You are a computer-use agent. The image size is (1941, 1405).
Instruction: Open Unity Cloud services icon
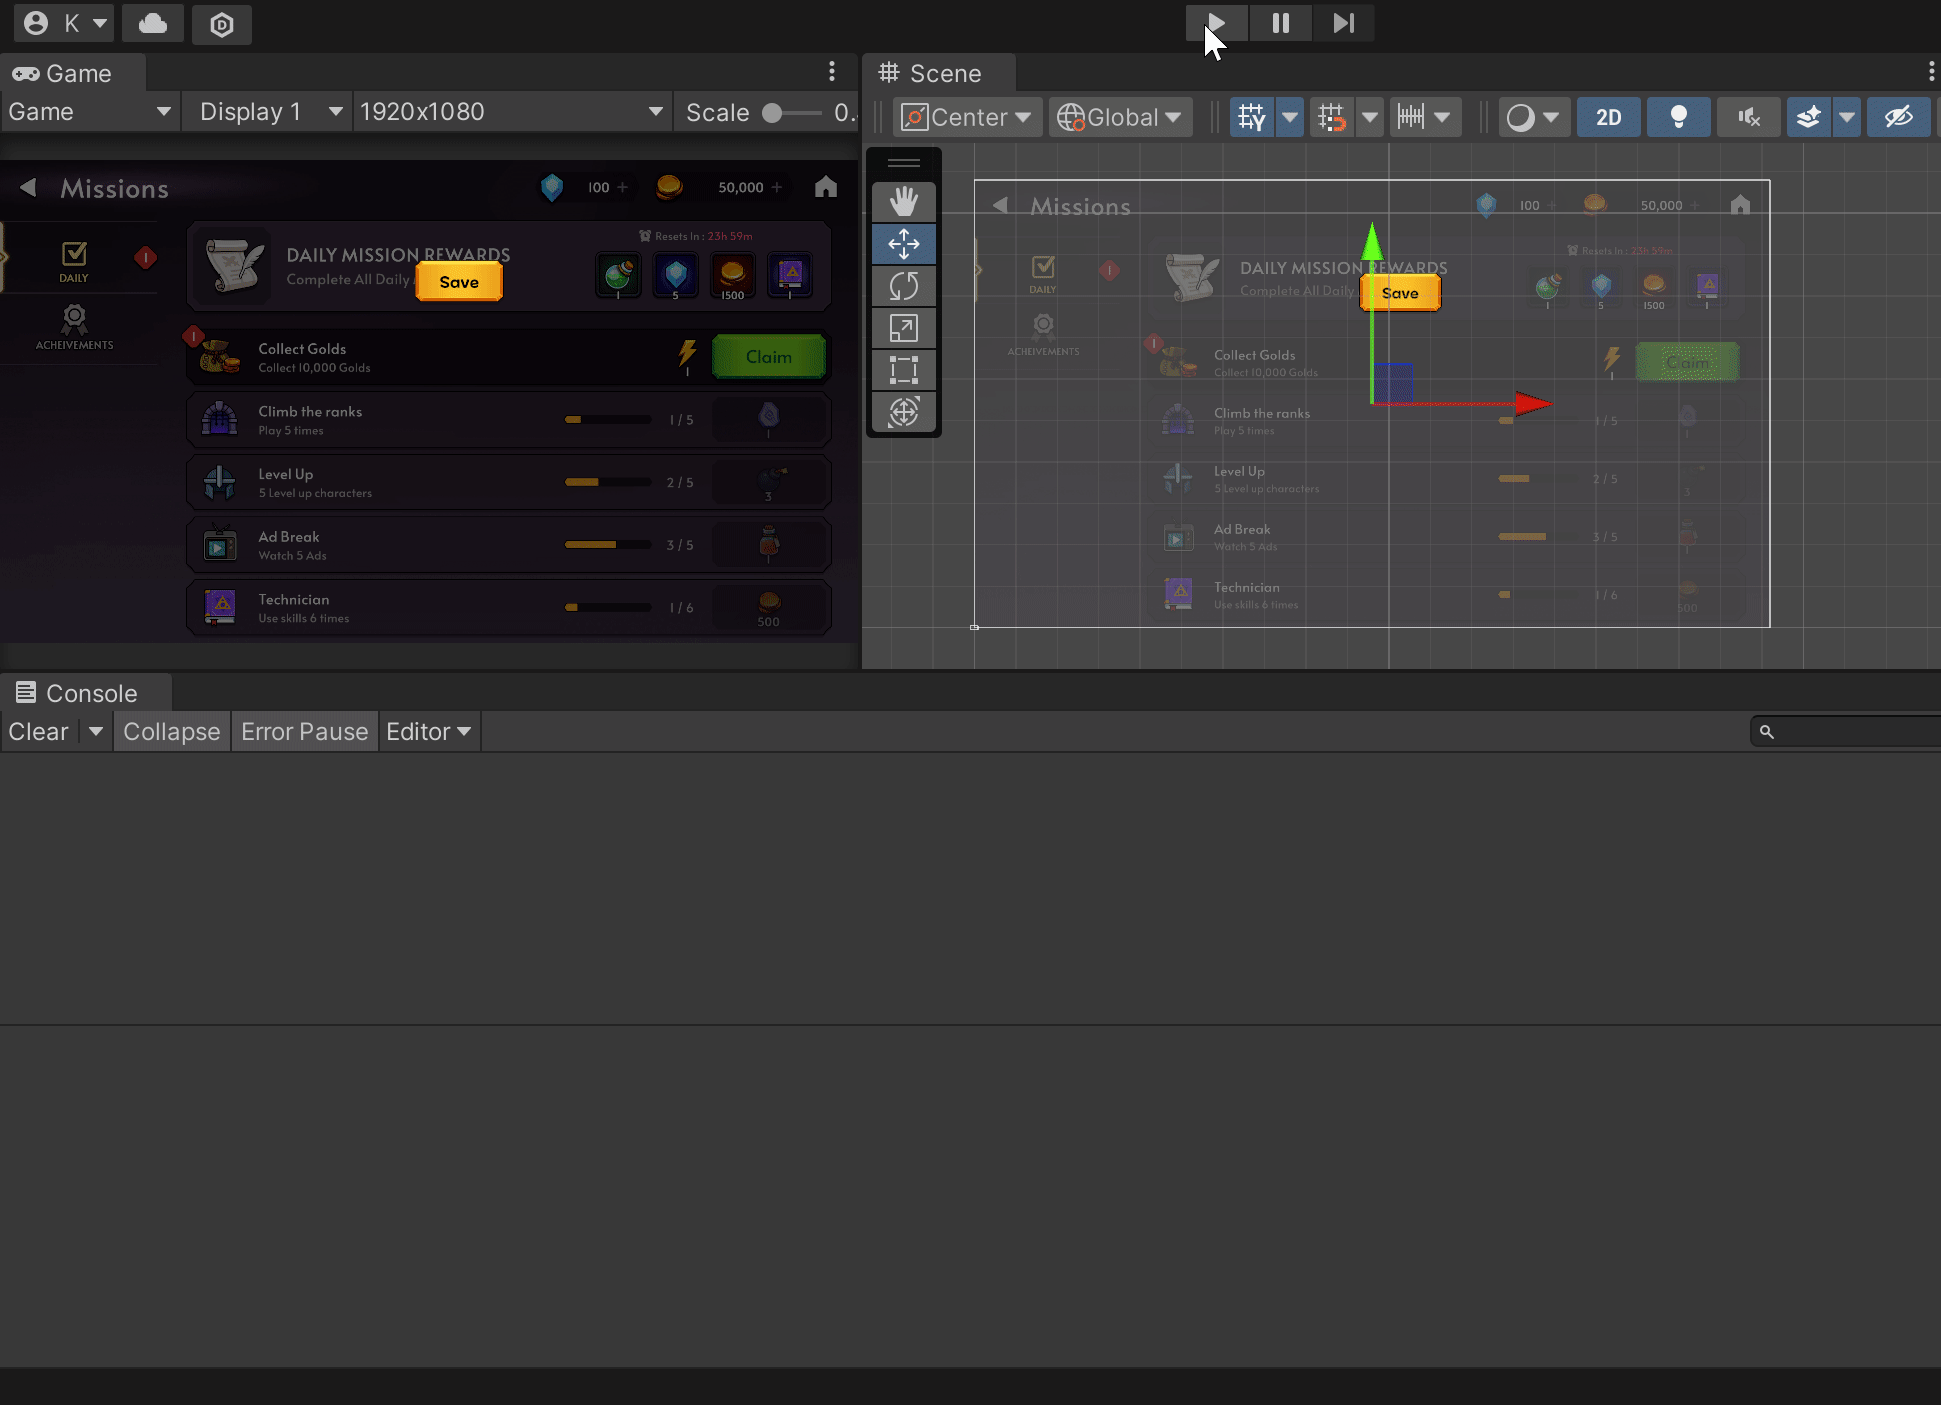[153, 24]
